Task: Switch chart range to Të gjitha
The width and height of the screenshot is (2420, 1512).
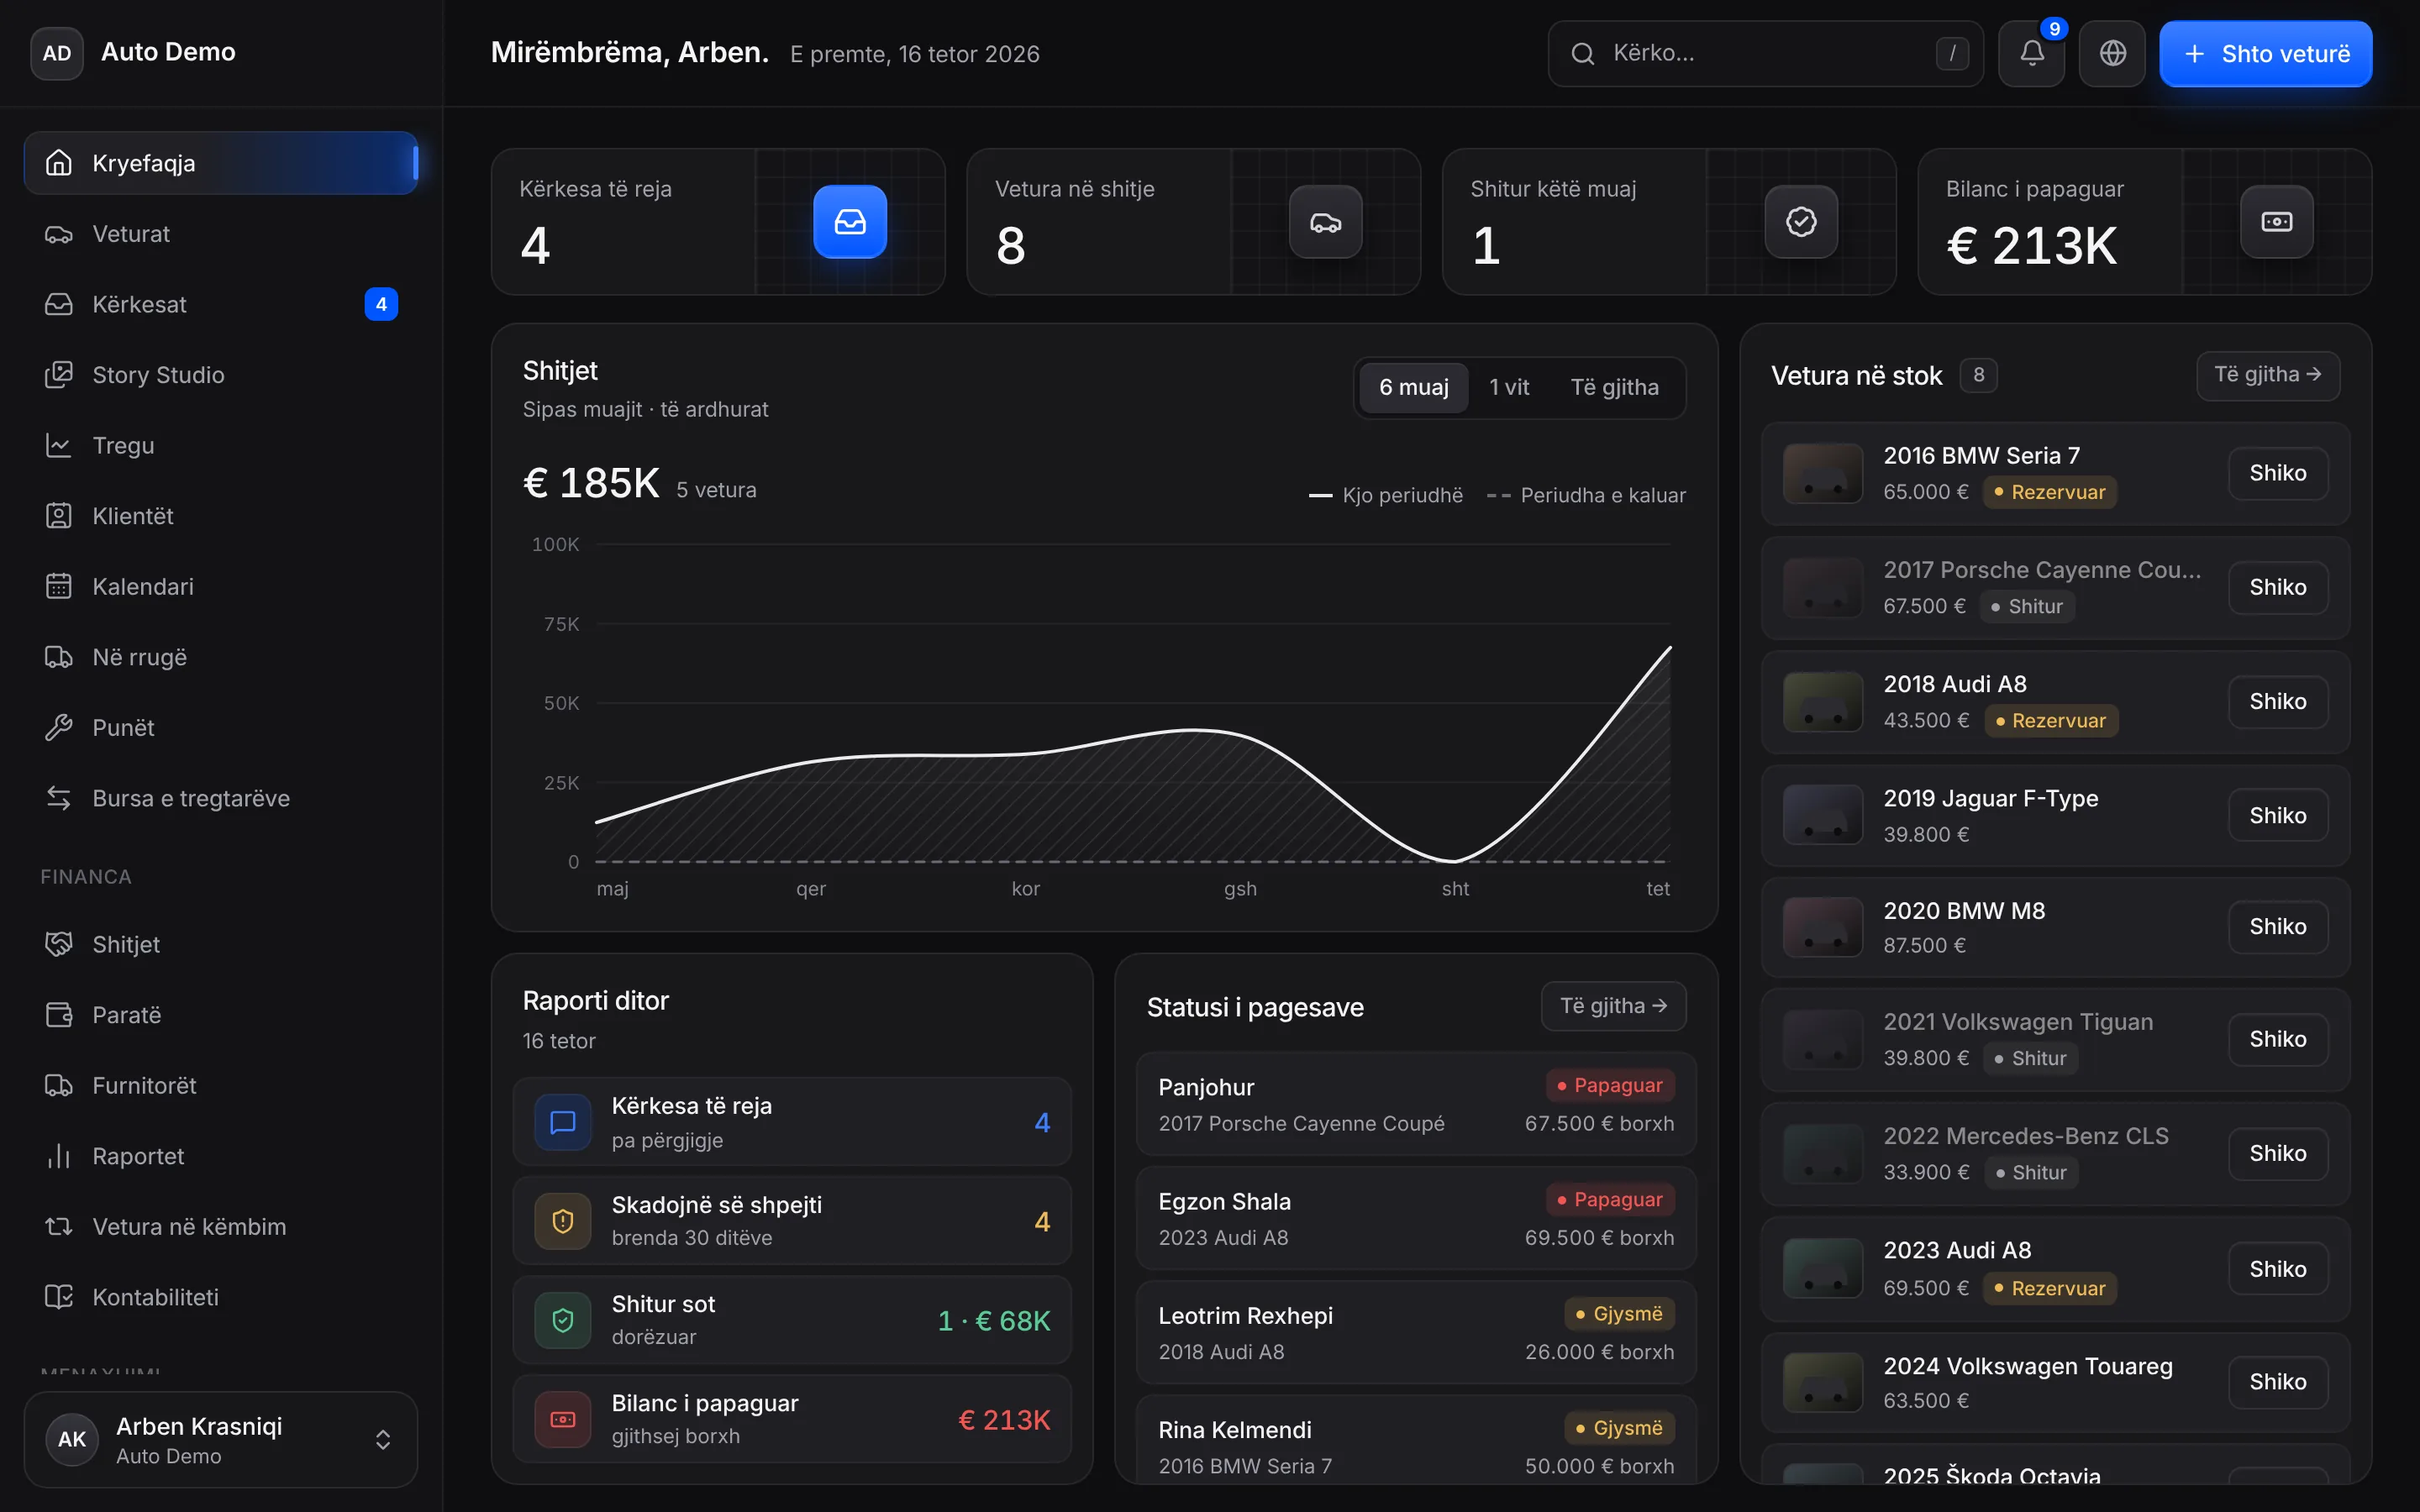Action: pos(1615,387)
